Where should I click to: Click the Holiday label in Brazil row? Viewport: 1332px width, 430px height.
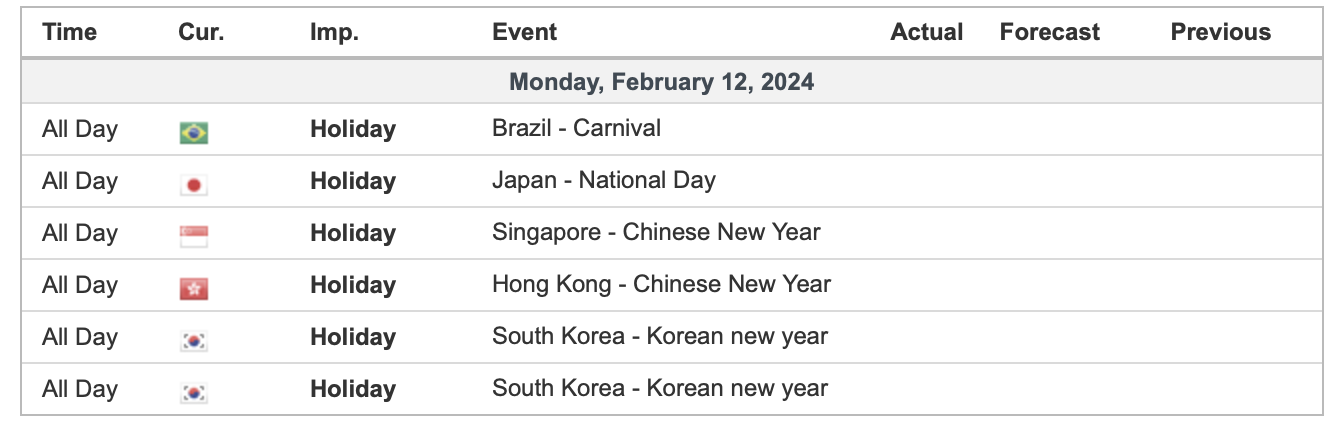353,129
